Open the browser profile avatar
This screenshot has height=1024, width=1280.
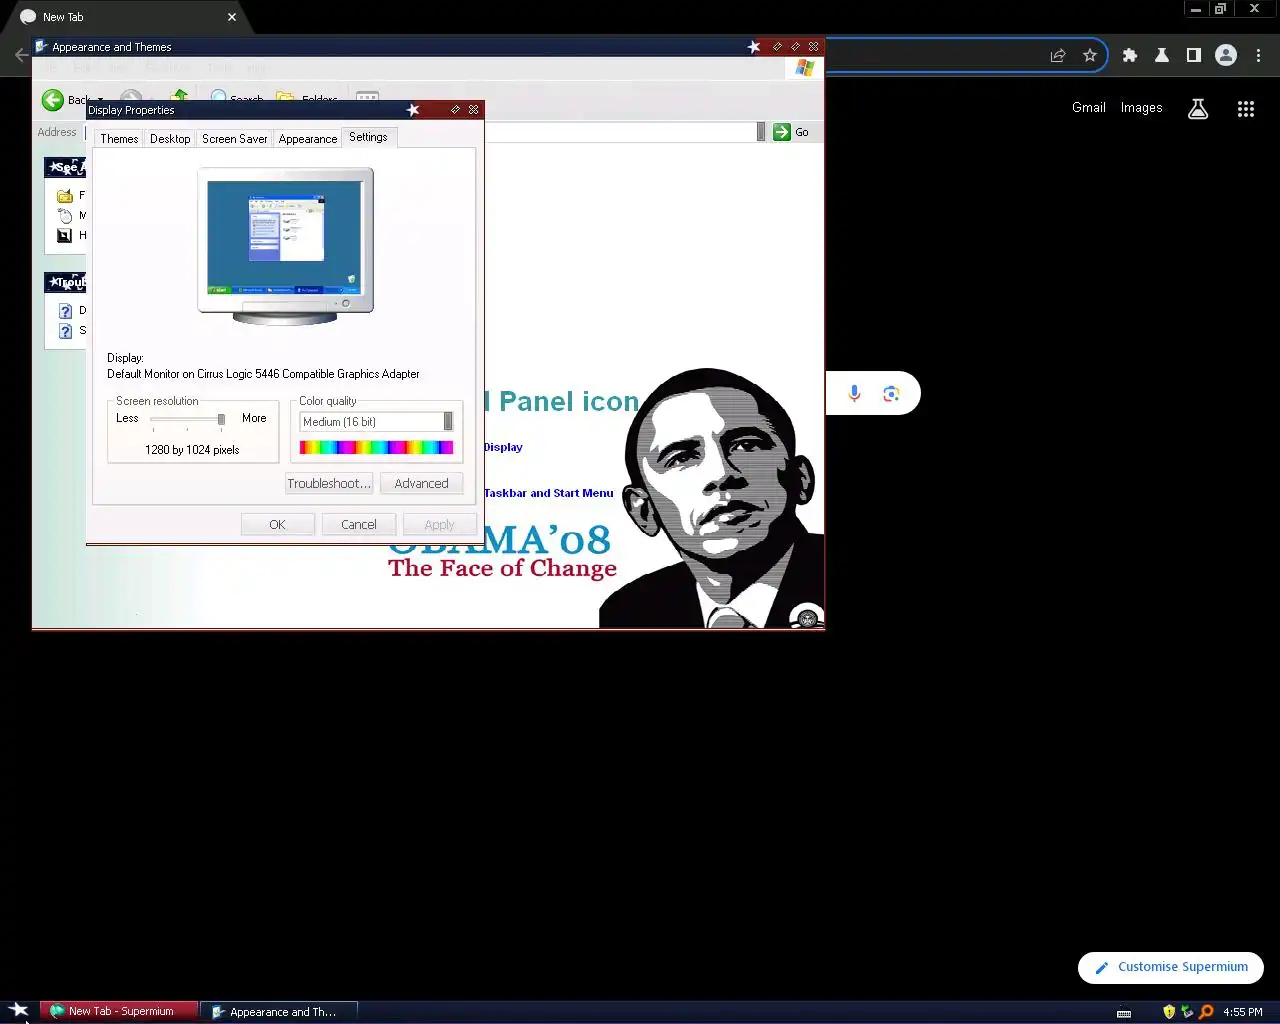1226,56
